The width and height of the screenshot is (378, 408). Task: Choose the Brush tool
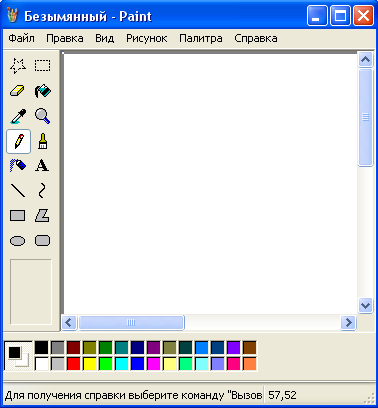[x=43, y=141]
